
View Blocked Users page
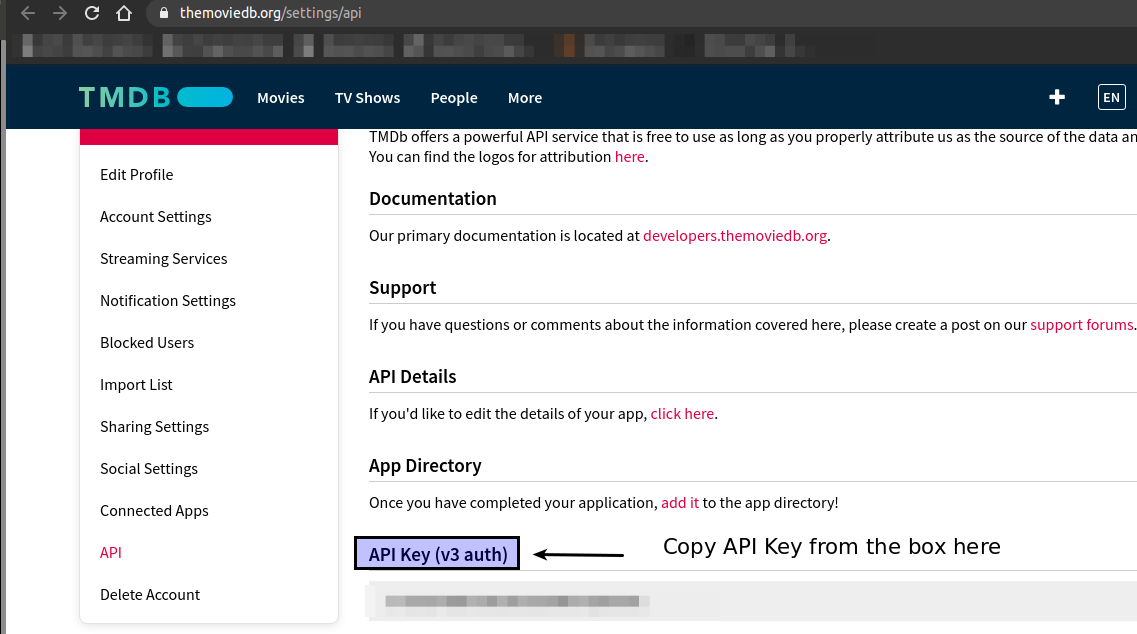coord(147,342)
